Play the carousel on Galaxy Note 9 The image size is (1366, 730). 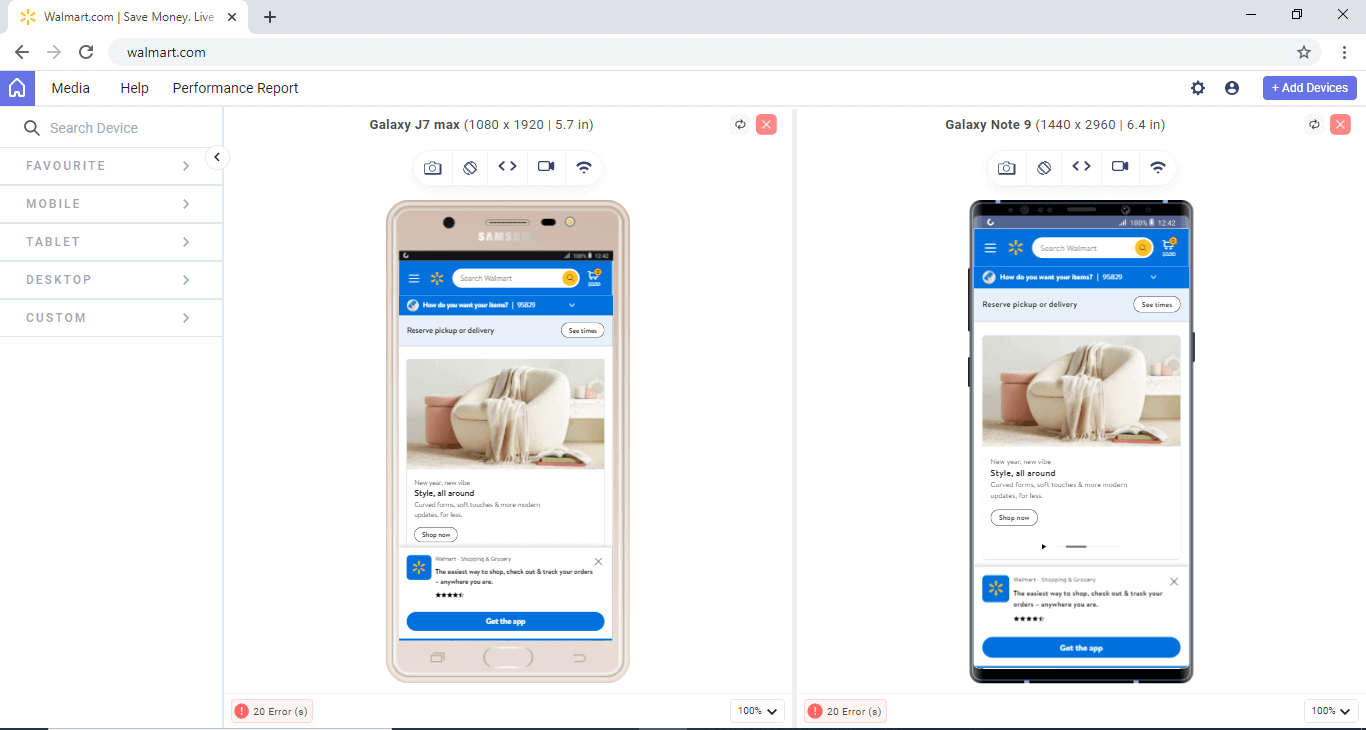pyautogui.click(x=1044, y=546)
